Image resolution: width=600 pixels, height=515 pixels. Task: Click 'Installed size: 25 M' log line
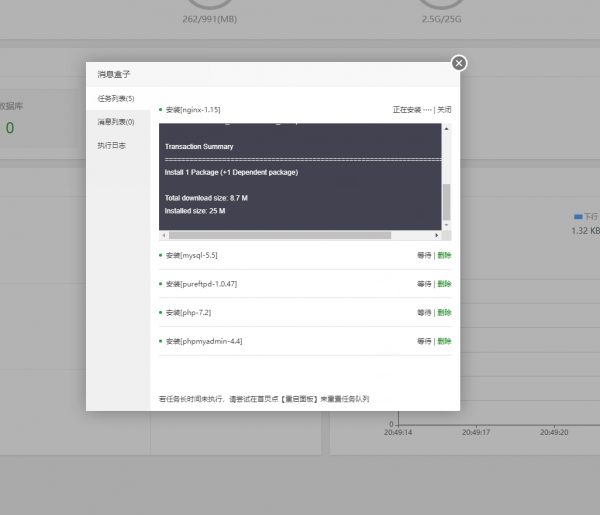195,211
